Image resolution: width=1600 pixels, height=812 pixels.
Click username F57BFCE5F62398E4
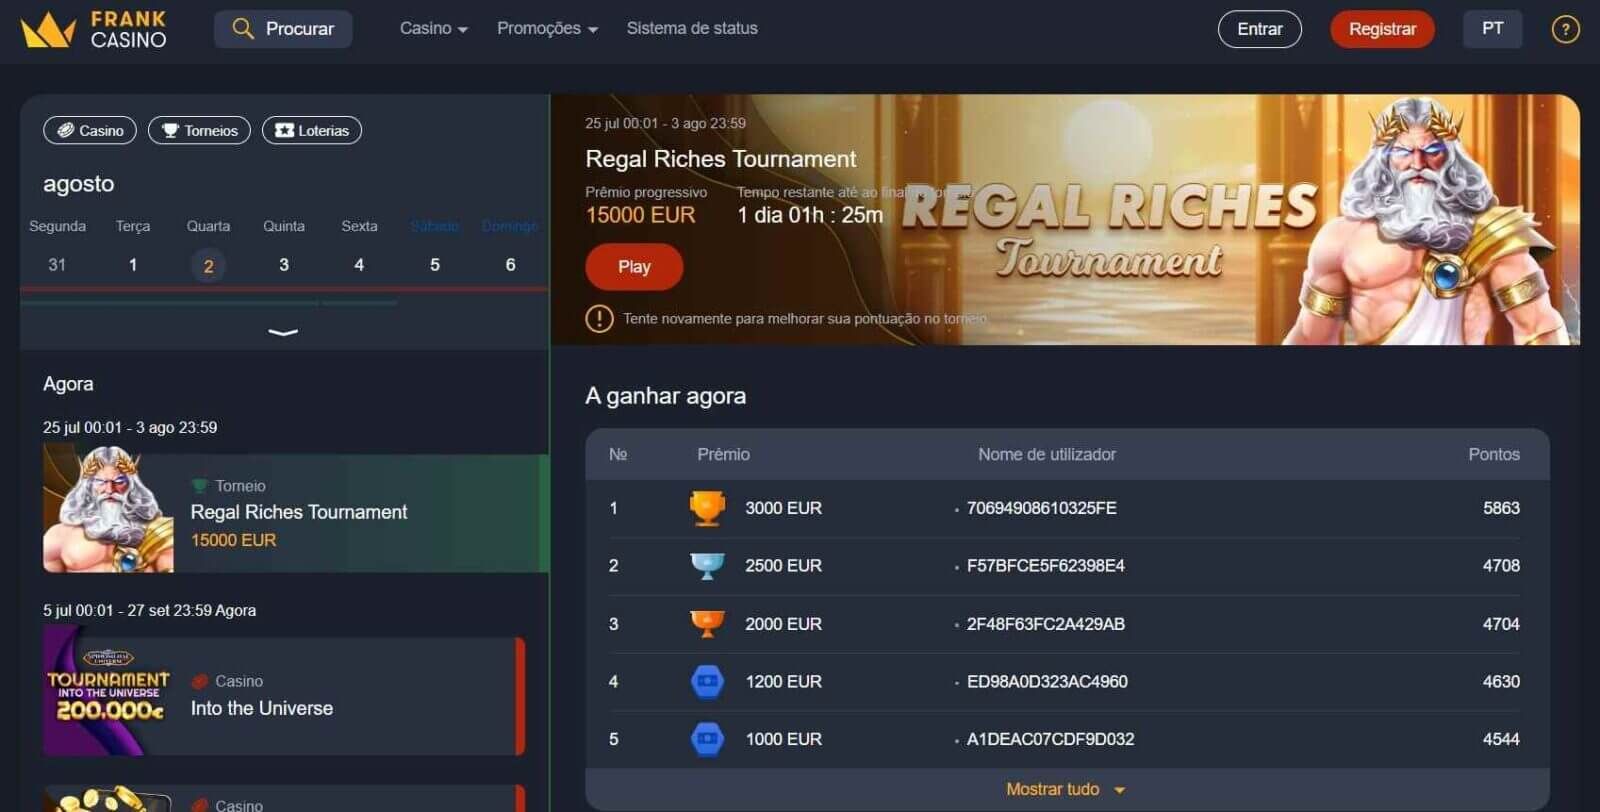click(x=1045, y=566)
